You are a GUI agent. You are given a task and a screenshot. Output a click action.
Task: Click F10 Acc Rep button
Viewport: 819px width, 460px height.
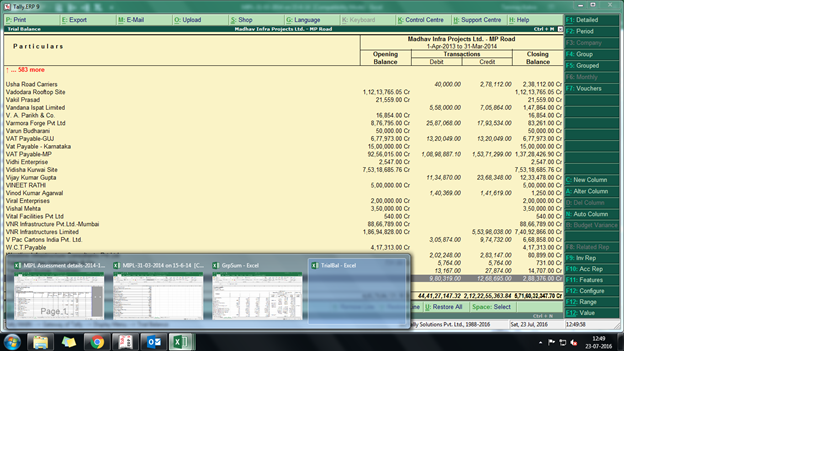tap(592, 269)
